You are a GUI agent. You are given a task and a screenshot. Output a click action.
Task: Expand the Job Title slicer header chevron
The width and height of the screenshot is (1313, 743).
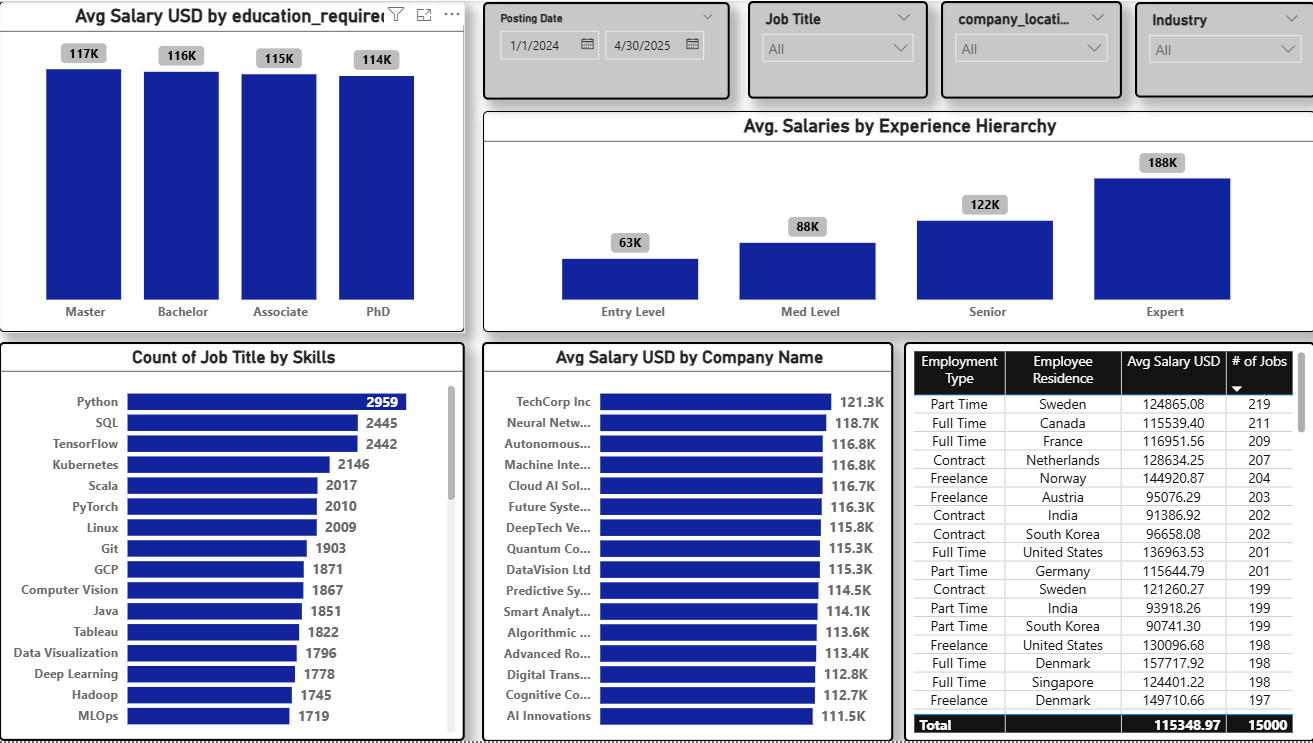click(904, 18)
